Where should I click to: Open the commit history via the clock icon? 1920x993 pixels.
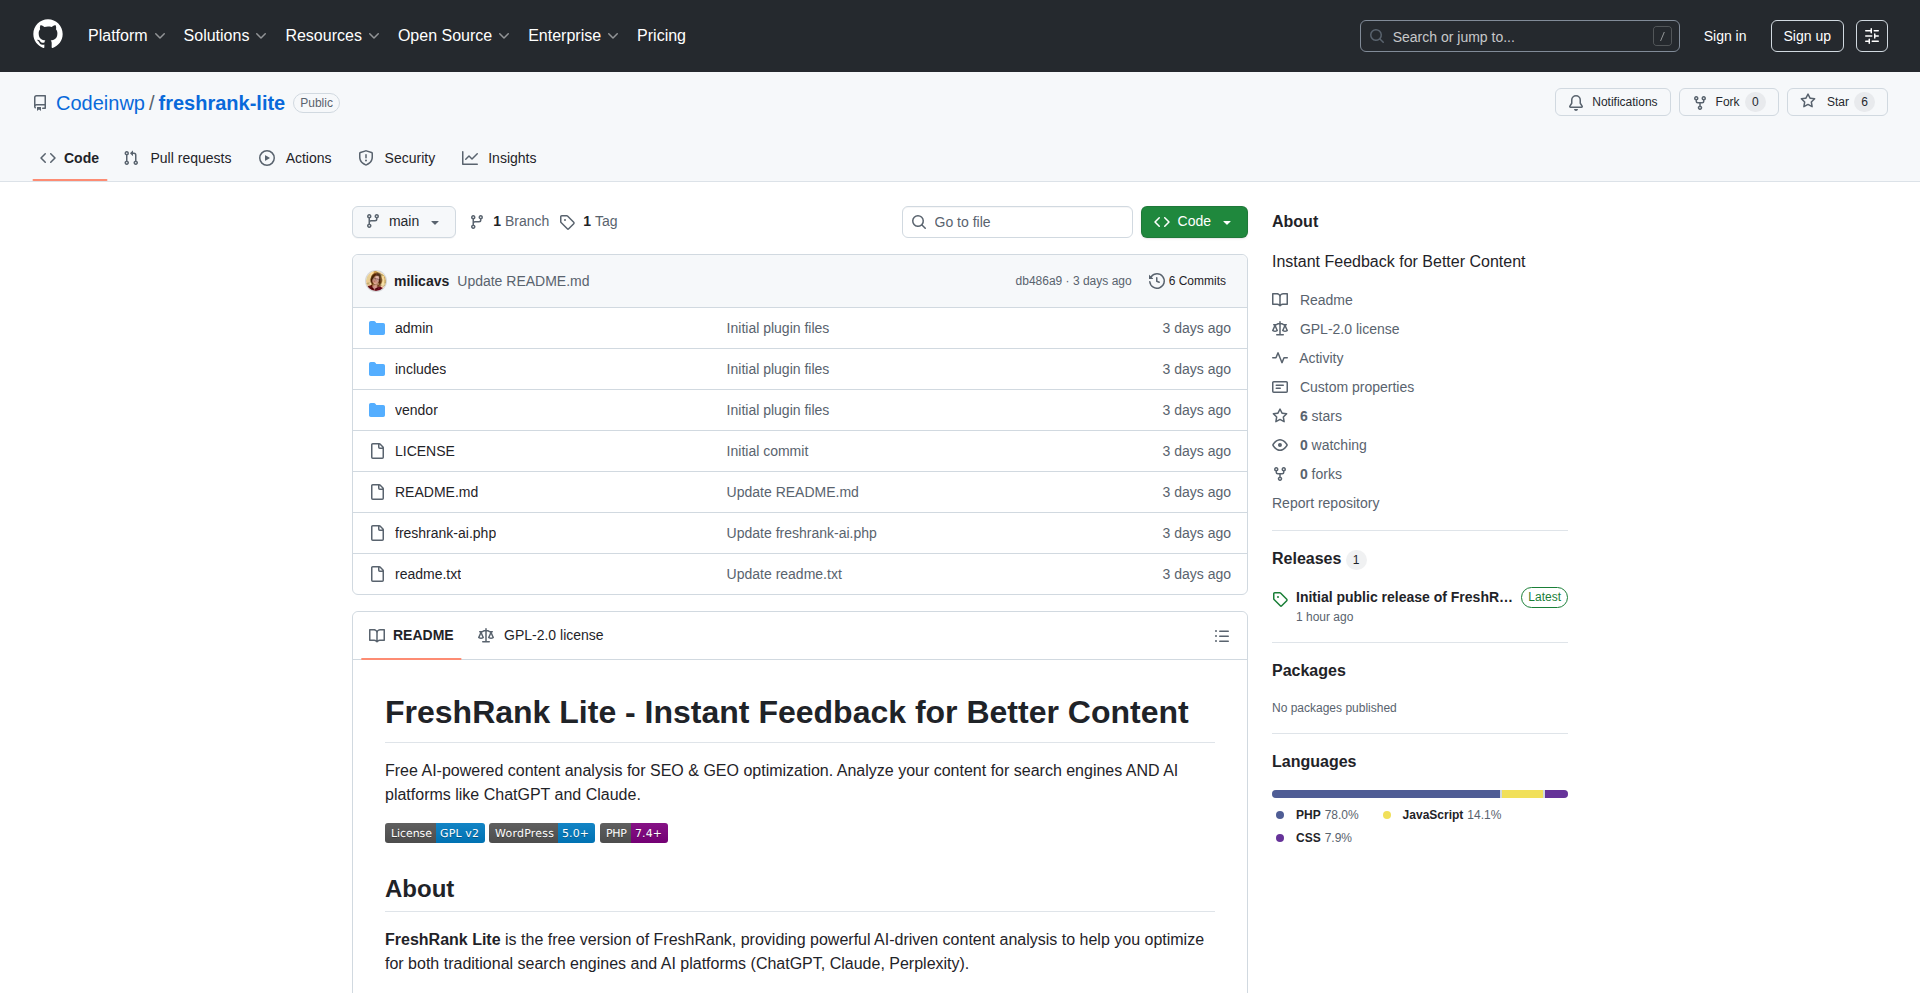[1158, 281]
